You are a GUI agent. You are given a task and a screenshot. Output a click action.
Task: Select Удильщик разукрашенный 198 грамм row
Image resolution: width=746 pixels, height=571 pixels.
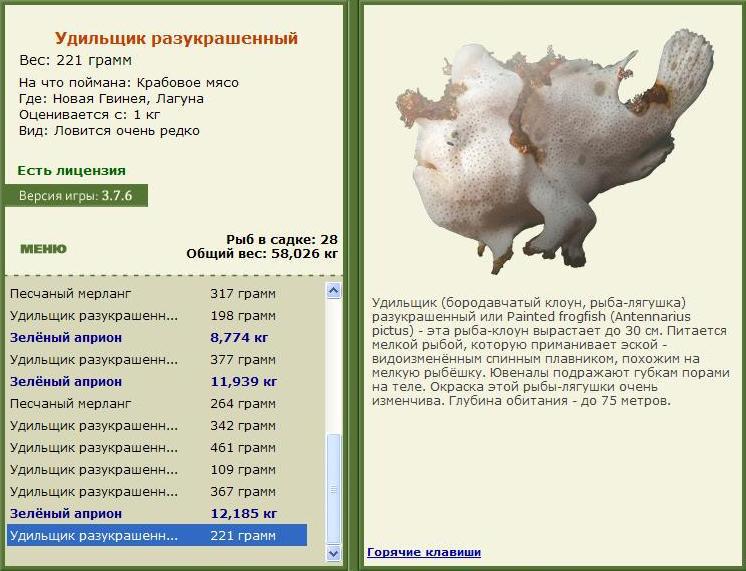coord(157,315)
